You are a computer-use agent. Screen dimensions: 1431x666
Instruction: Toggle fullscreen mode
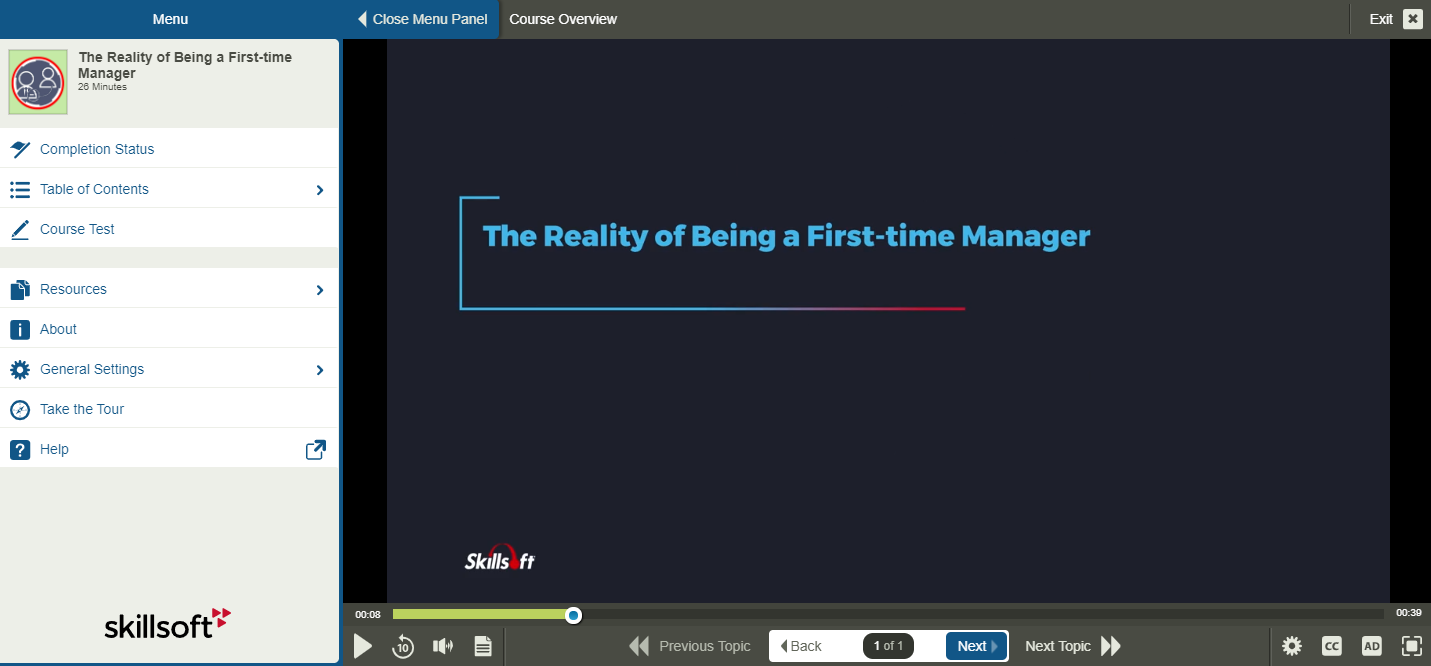click(1411, 646)
